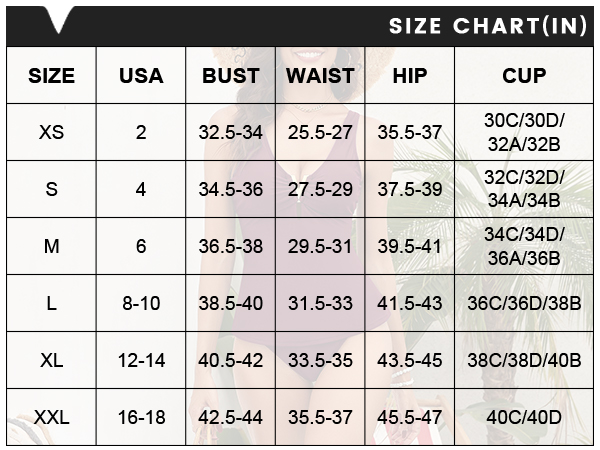Click the SIZE CHART(IN) title text
The image size is (600, 450).
coord(488,26)
